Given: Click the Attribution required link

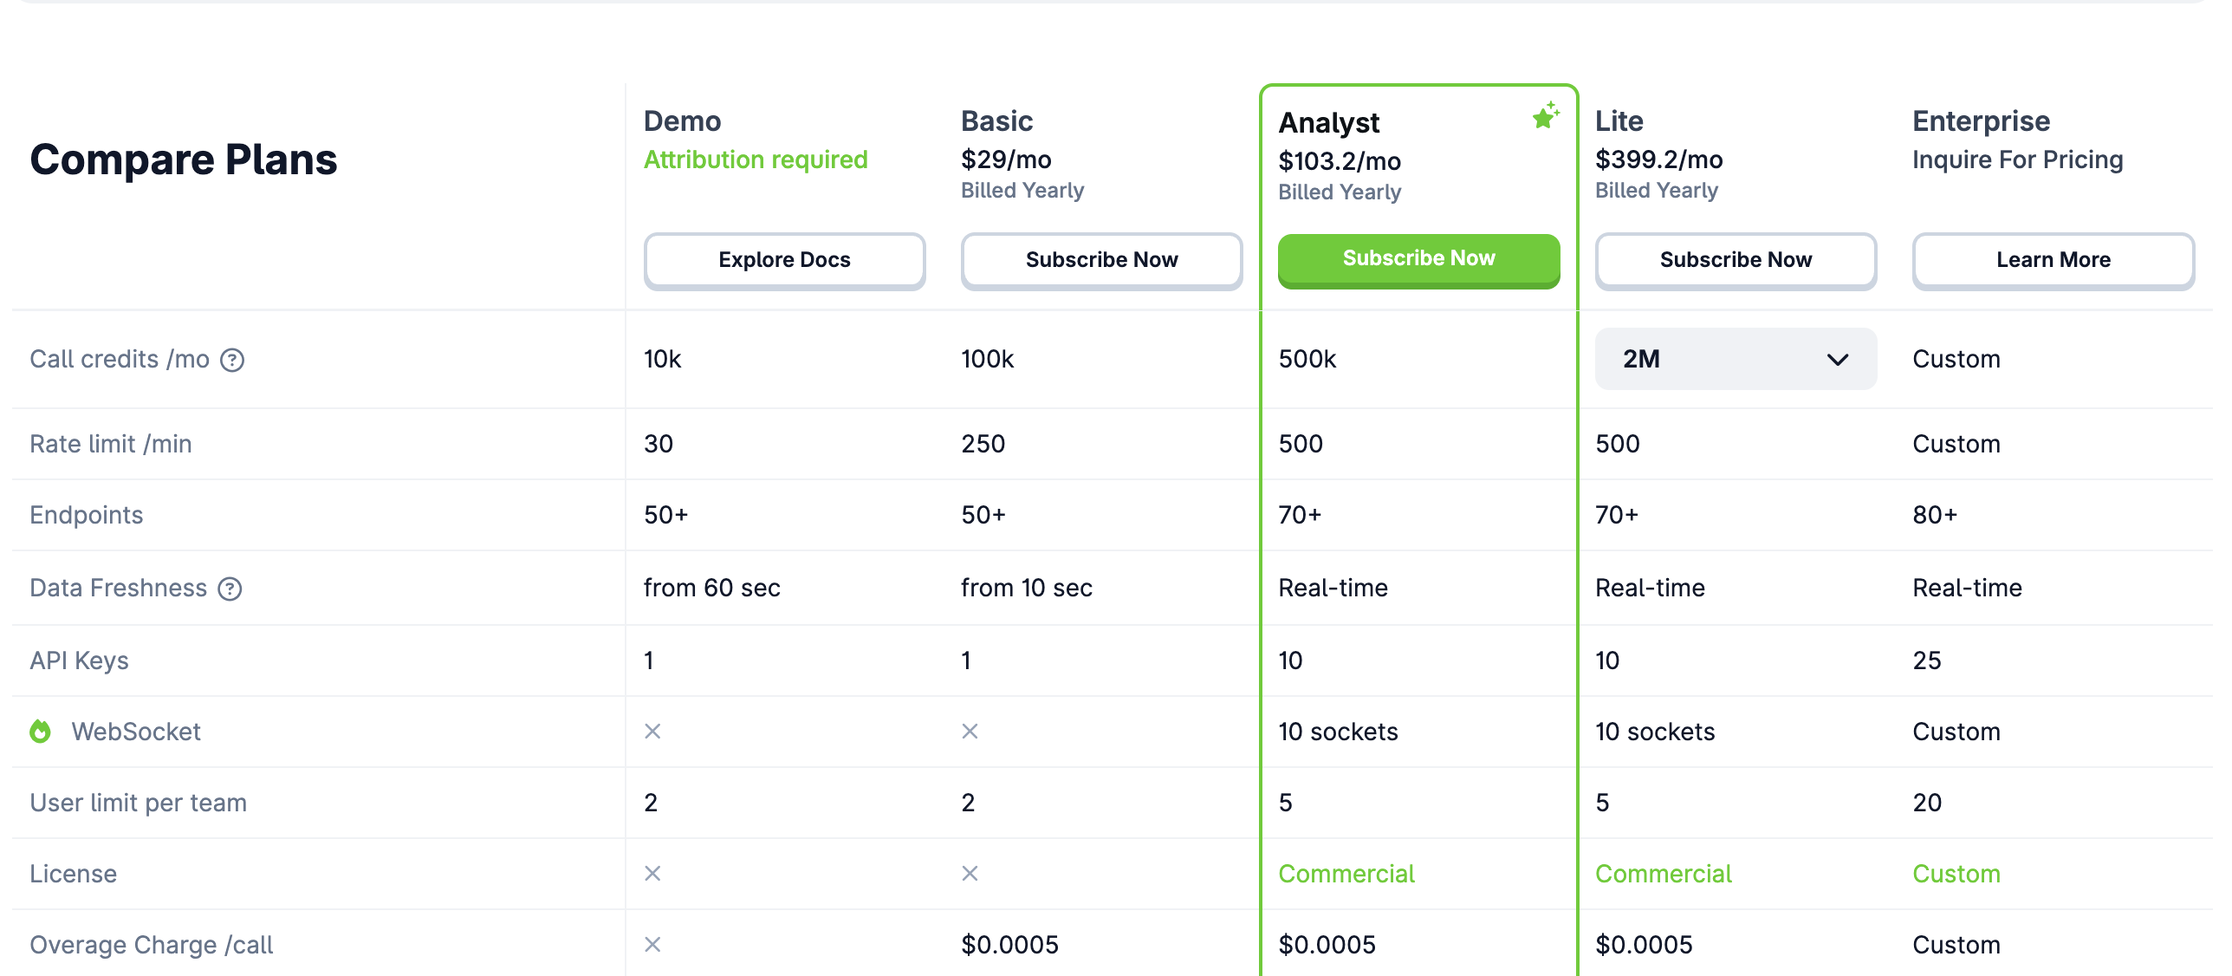Looking at the screenshot, I should (x=755, y=160).
